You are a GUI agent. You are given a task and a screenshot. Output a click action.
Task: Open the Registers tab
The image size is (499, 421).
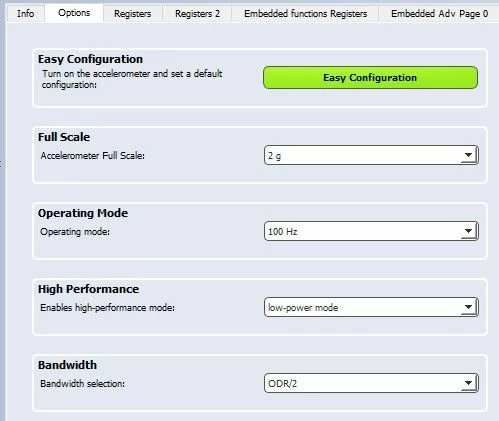click(x=132, y=14)
